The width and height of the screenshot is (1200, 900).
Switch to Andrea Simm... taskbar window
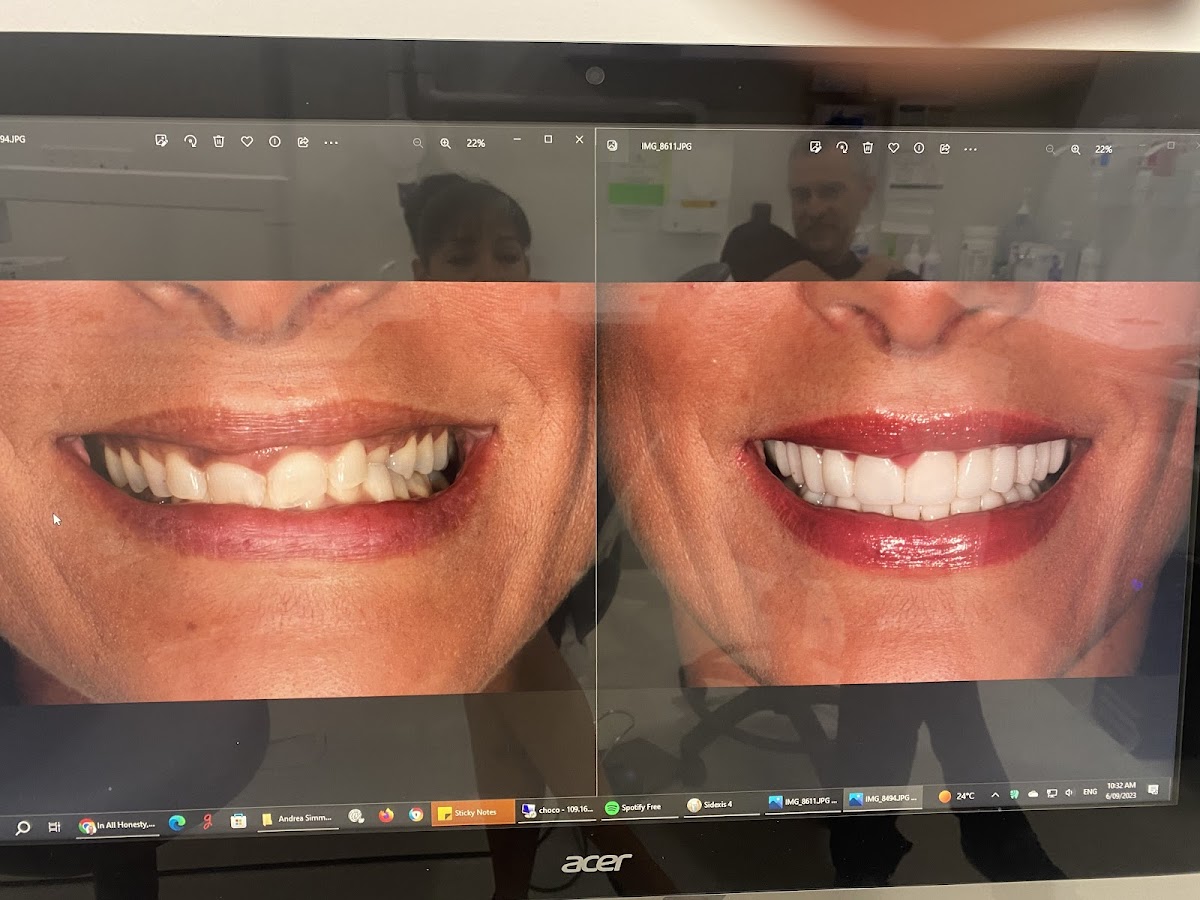[x=298, y=819]
